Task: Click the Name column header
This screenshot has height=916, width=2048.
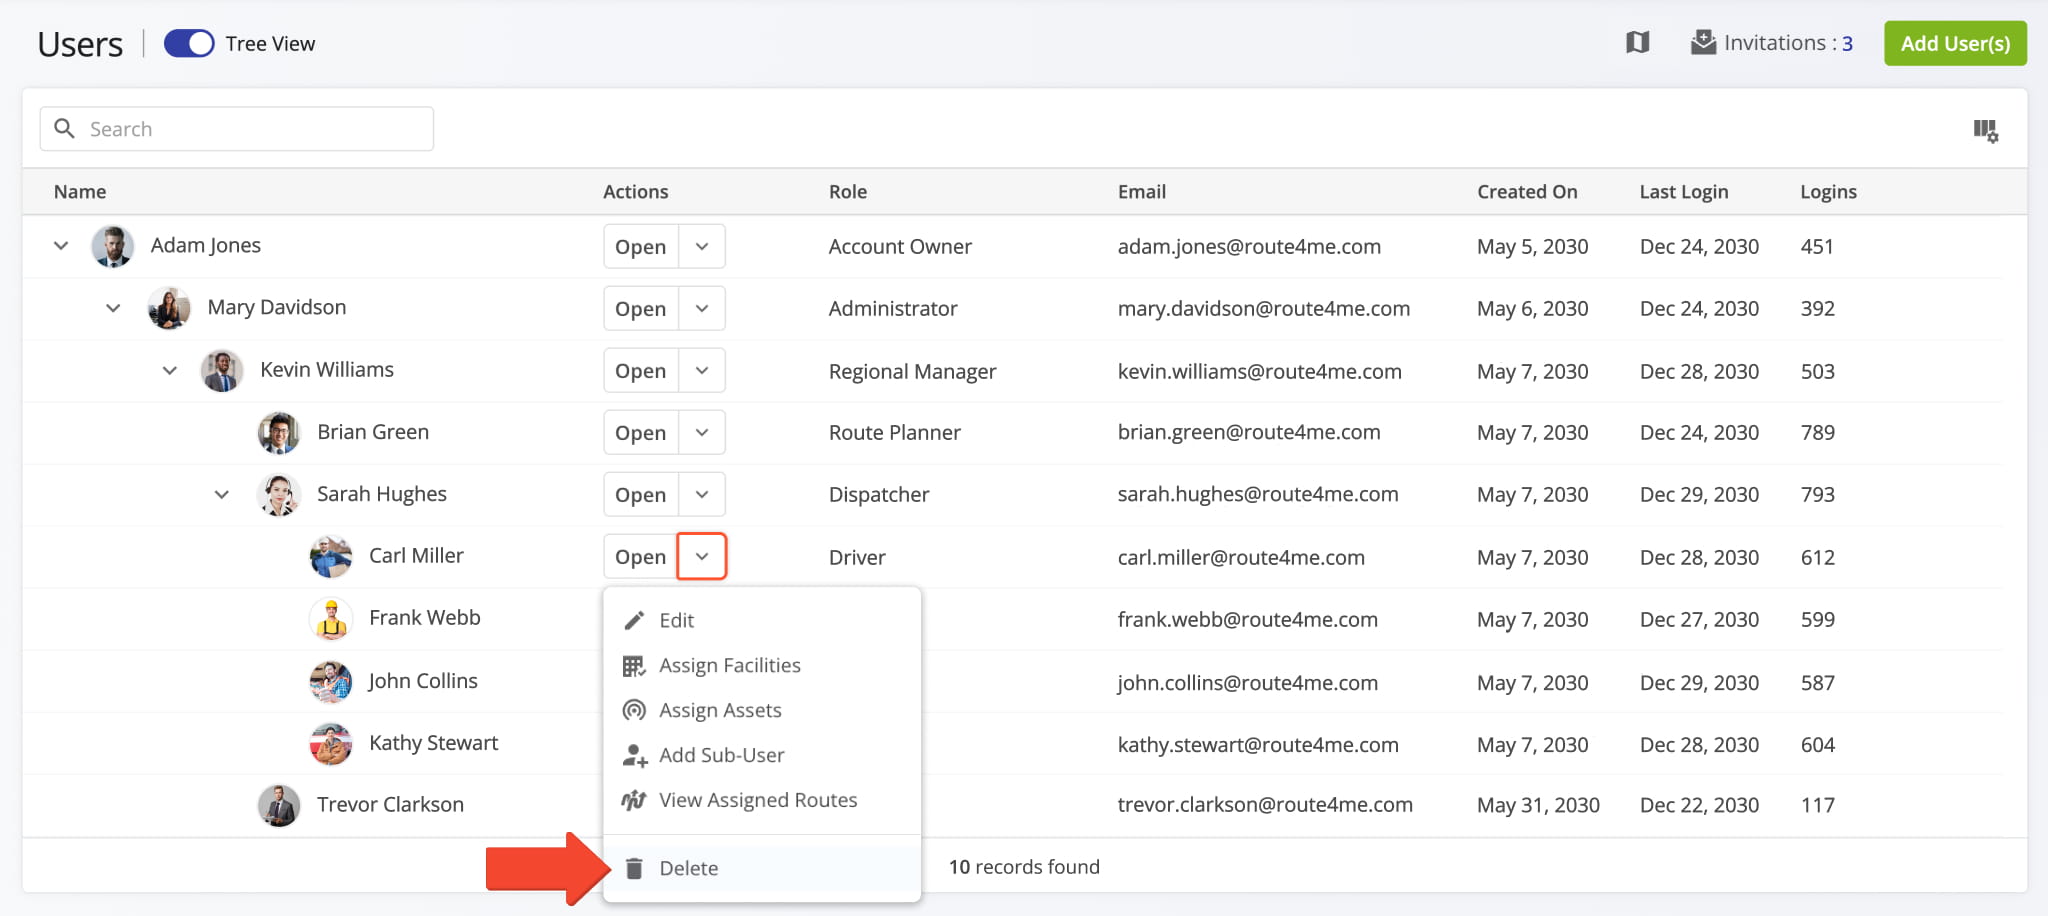Action: (x=80, y=191)
